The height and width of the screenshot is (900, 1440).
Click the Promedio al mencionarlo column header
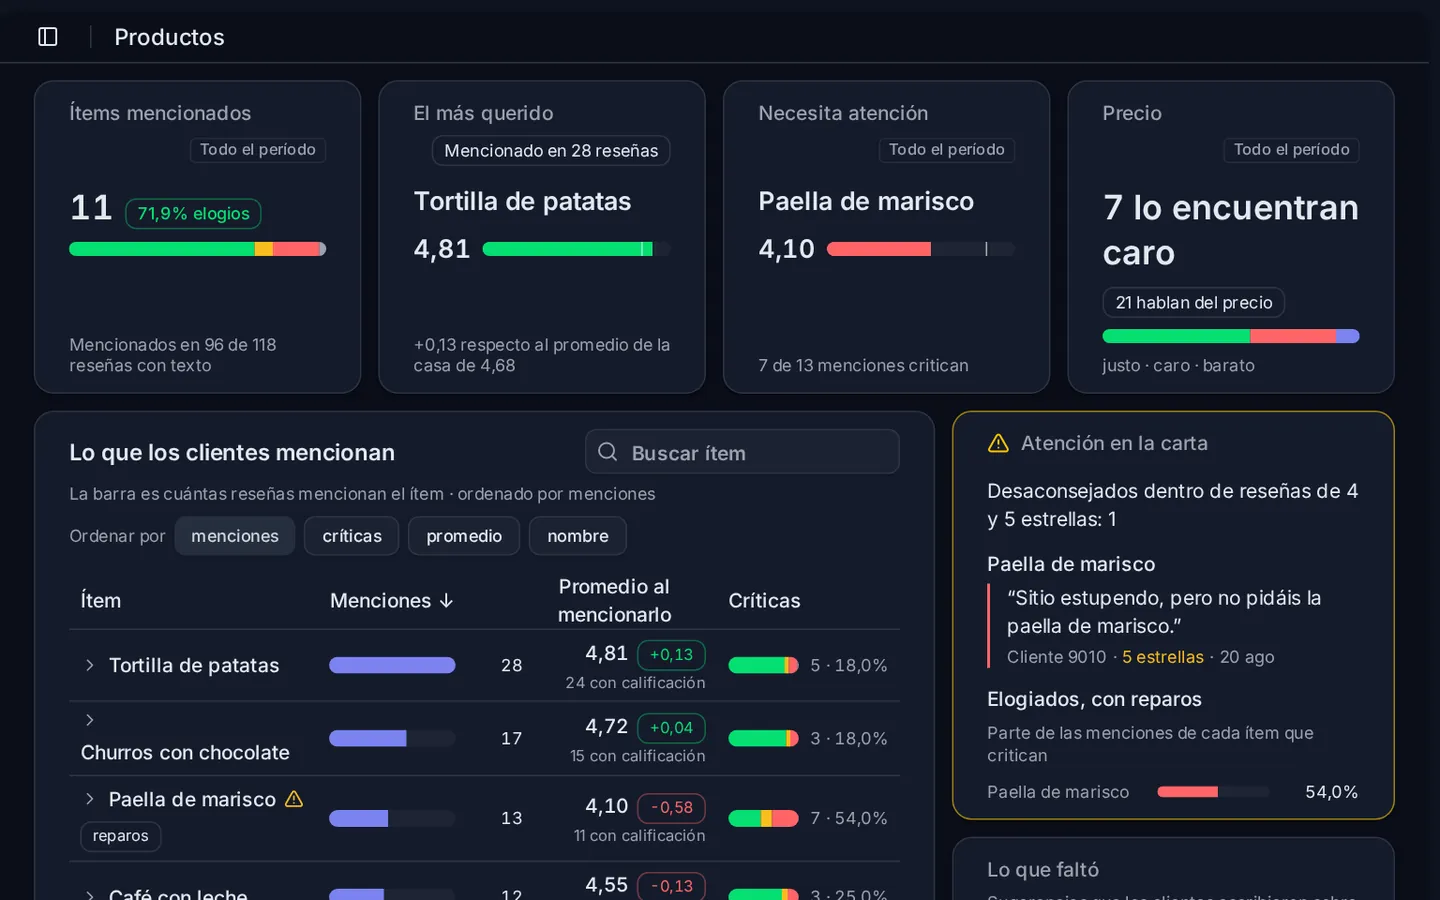click(614, 601)
